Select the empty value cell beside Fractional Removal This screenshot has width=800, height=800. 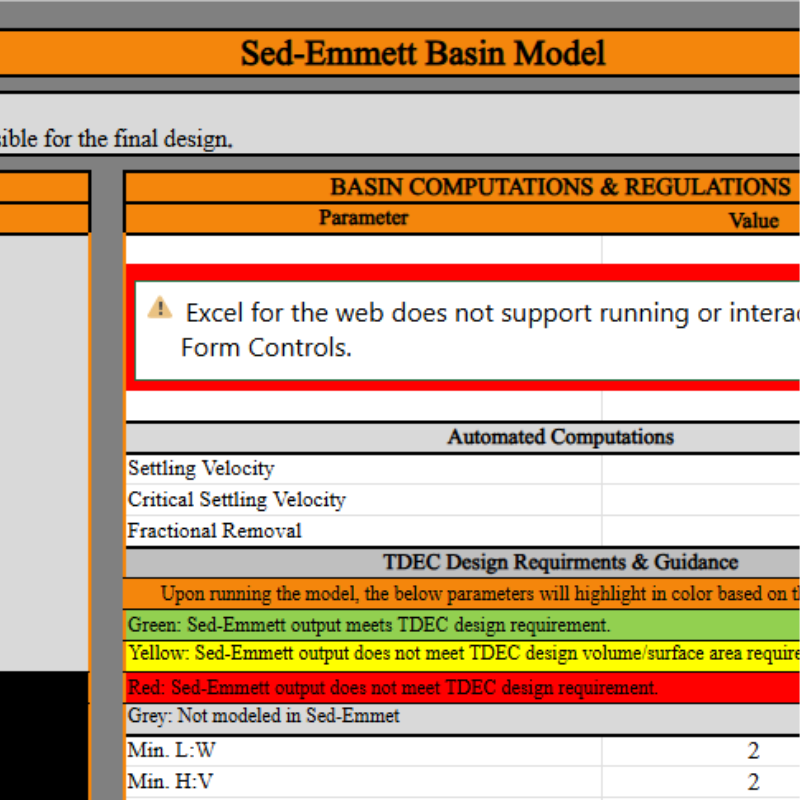pos(701,531)
